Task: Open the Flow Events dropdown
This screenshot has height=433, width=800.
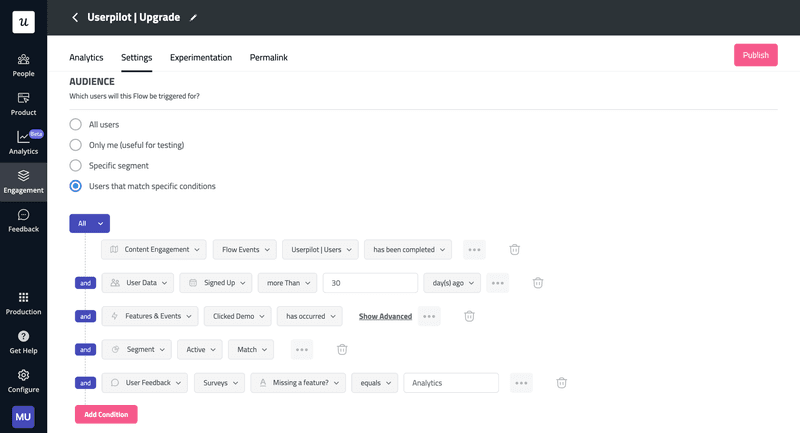Action: [243, 249]
